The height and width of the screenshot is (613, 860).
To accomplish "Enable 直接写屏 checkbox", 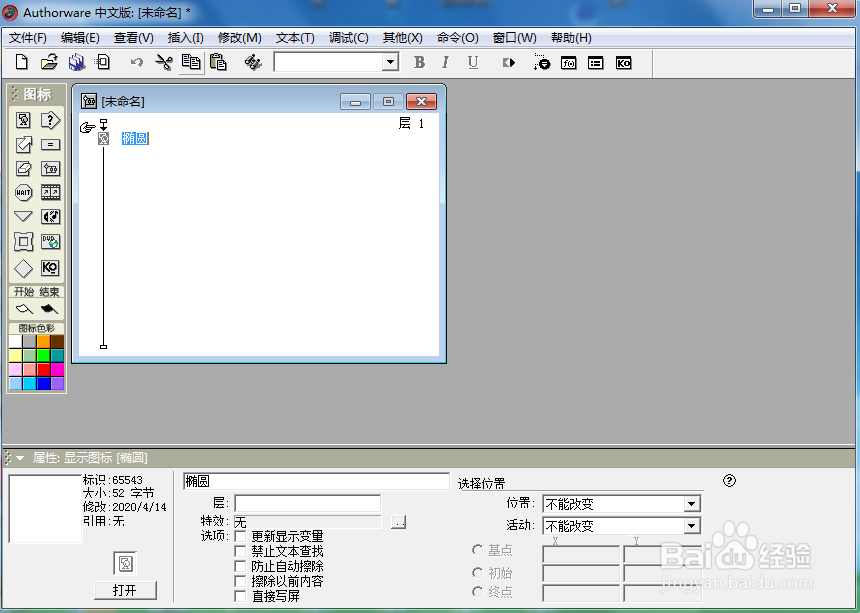I will point(240,595).
